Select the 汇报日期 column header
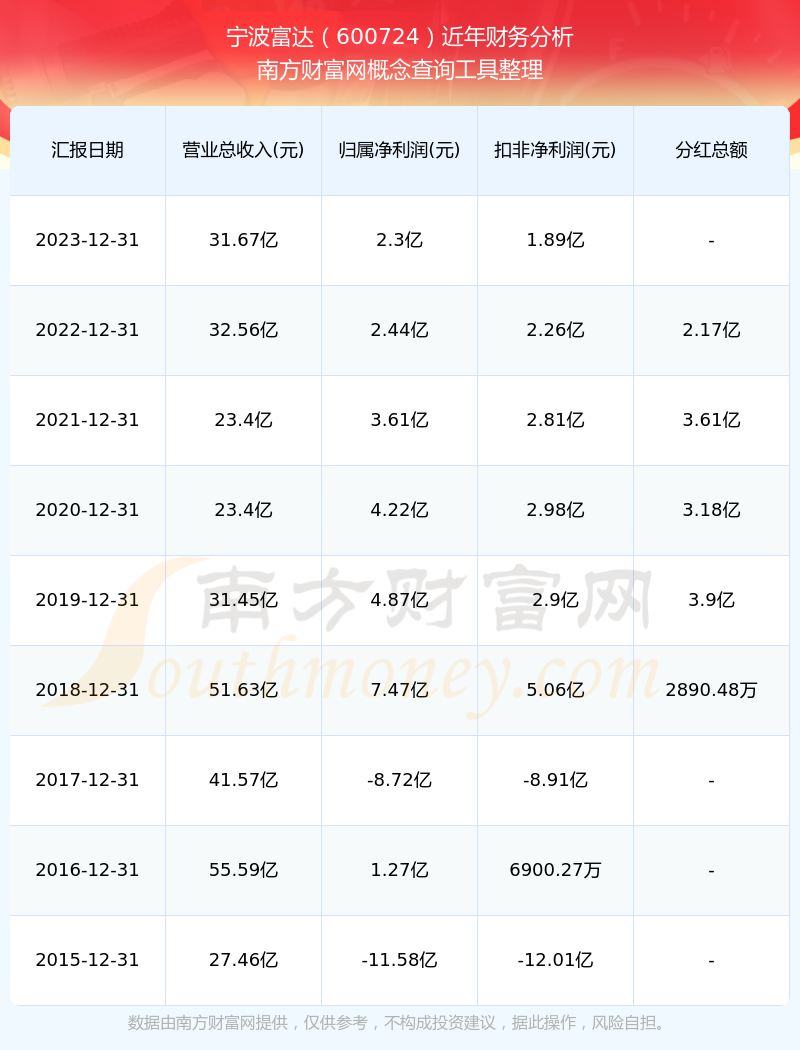This screenshot has width=800, height=1050. point(88,150)
